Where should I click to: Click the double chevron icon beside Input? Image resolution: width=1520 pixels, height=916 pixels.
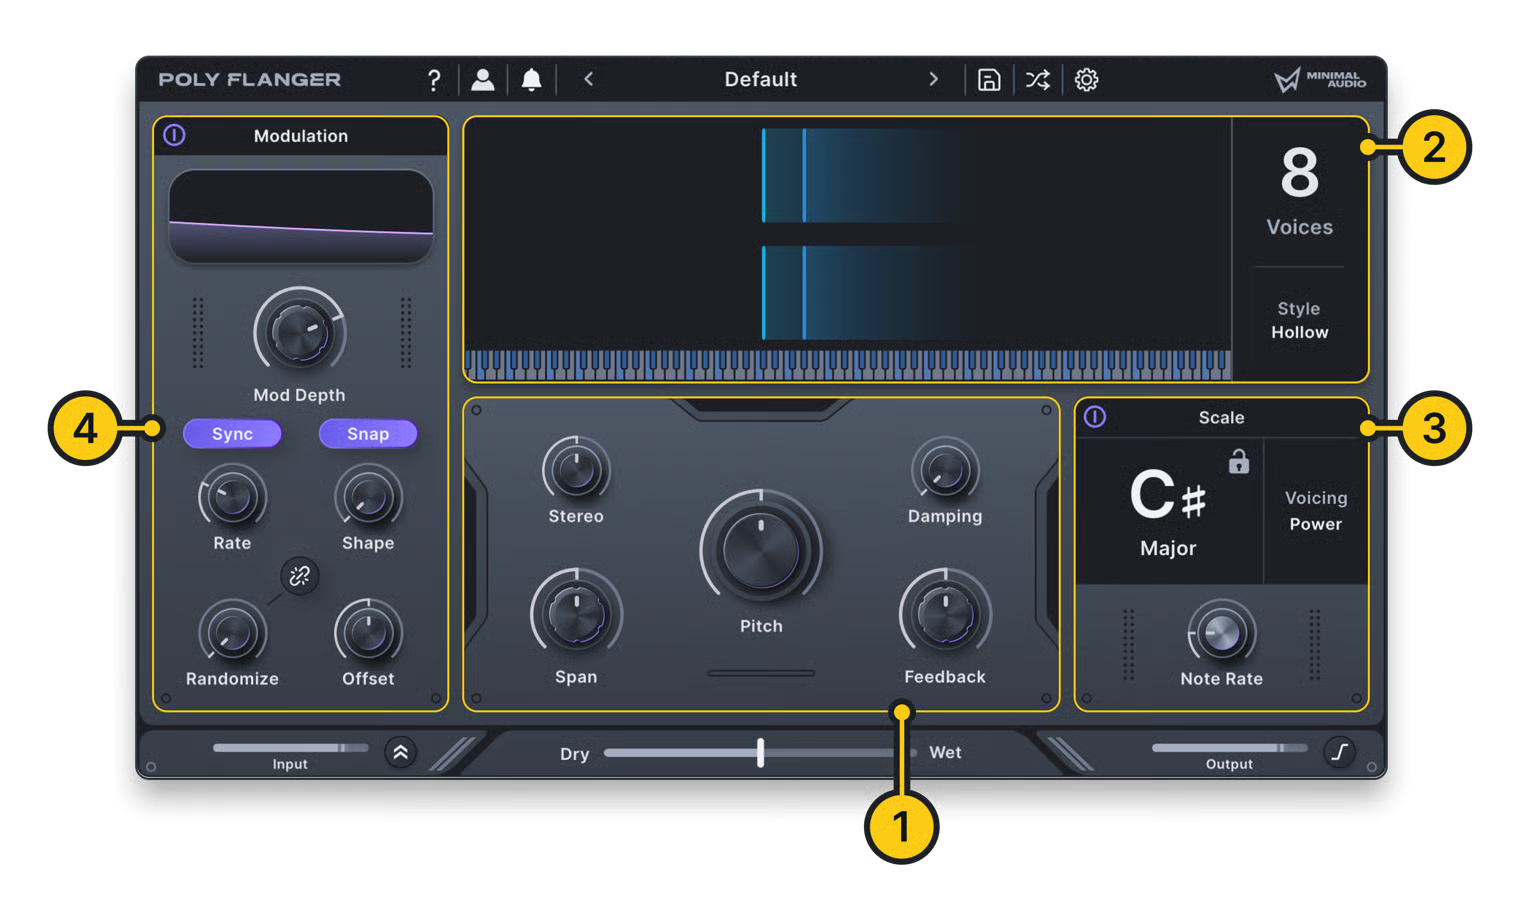pos(400,752)
